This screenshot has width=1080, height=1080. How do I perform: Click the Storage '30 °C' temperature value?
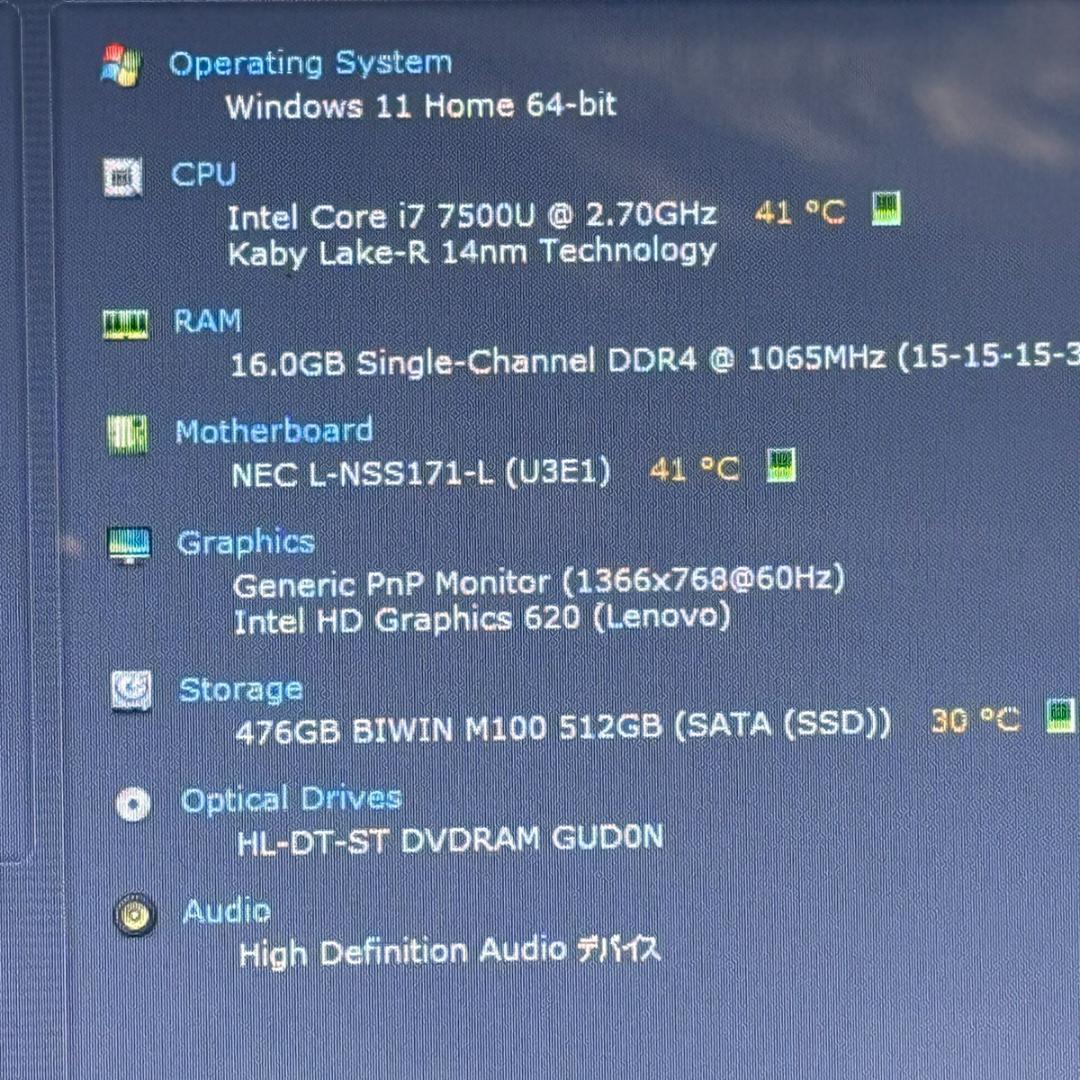[x=975, y=720]
